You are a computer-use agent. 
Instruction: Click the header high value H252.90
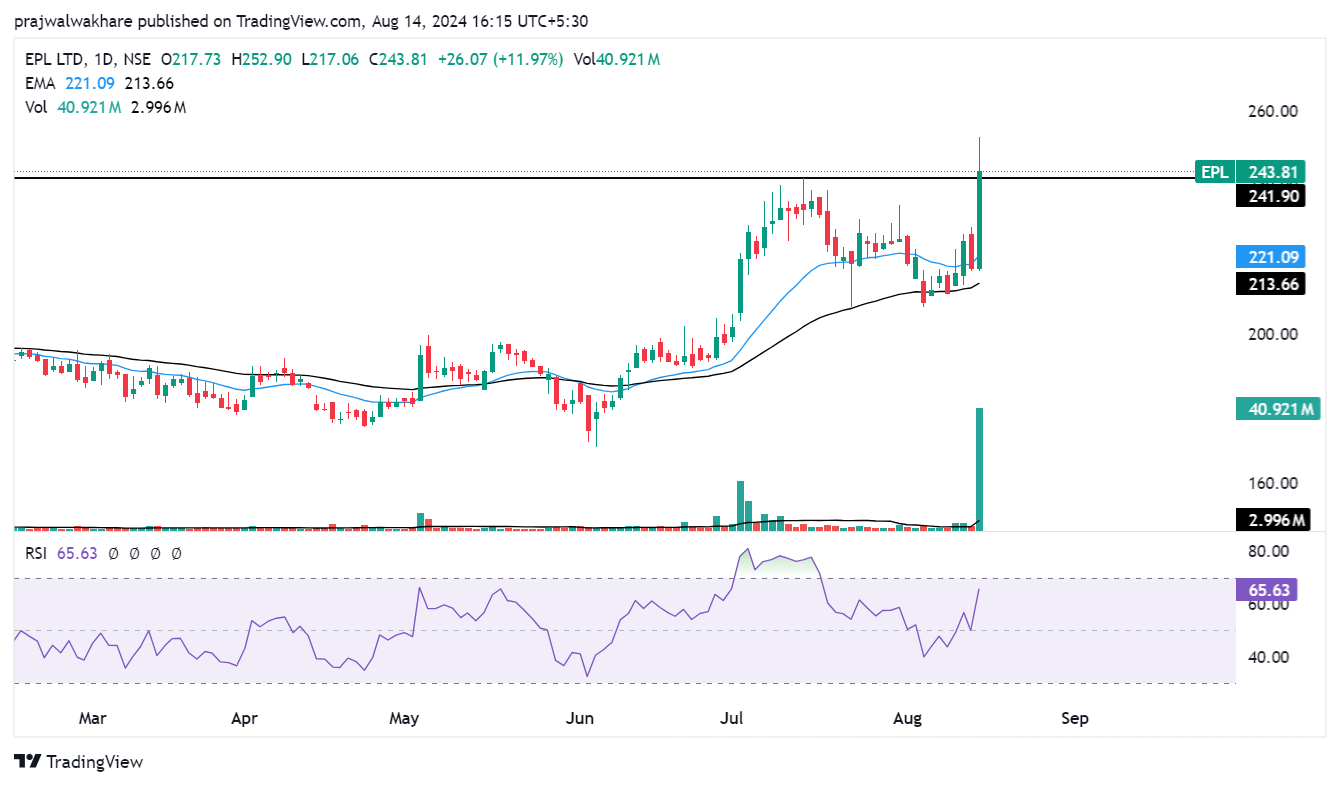tap(261, 60)
